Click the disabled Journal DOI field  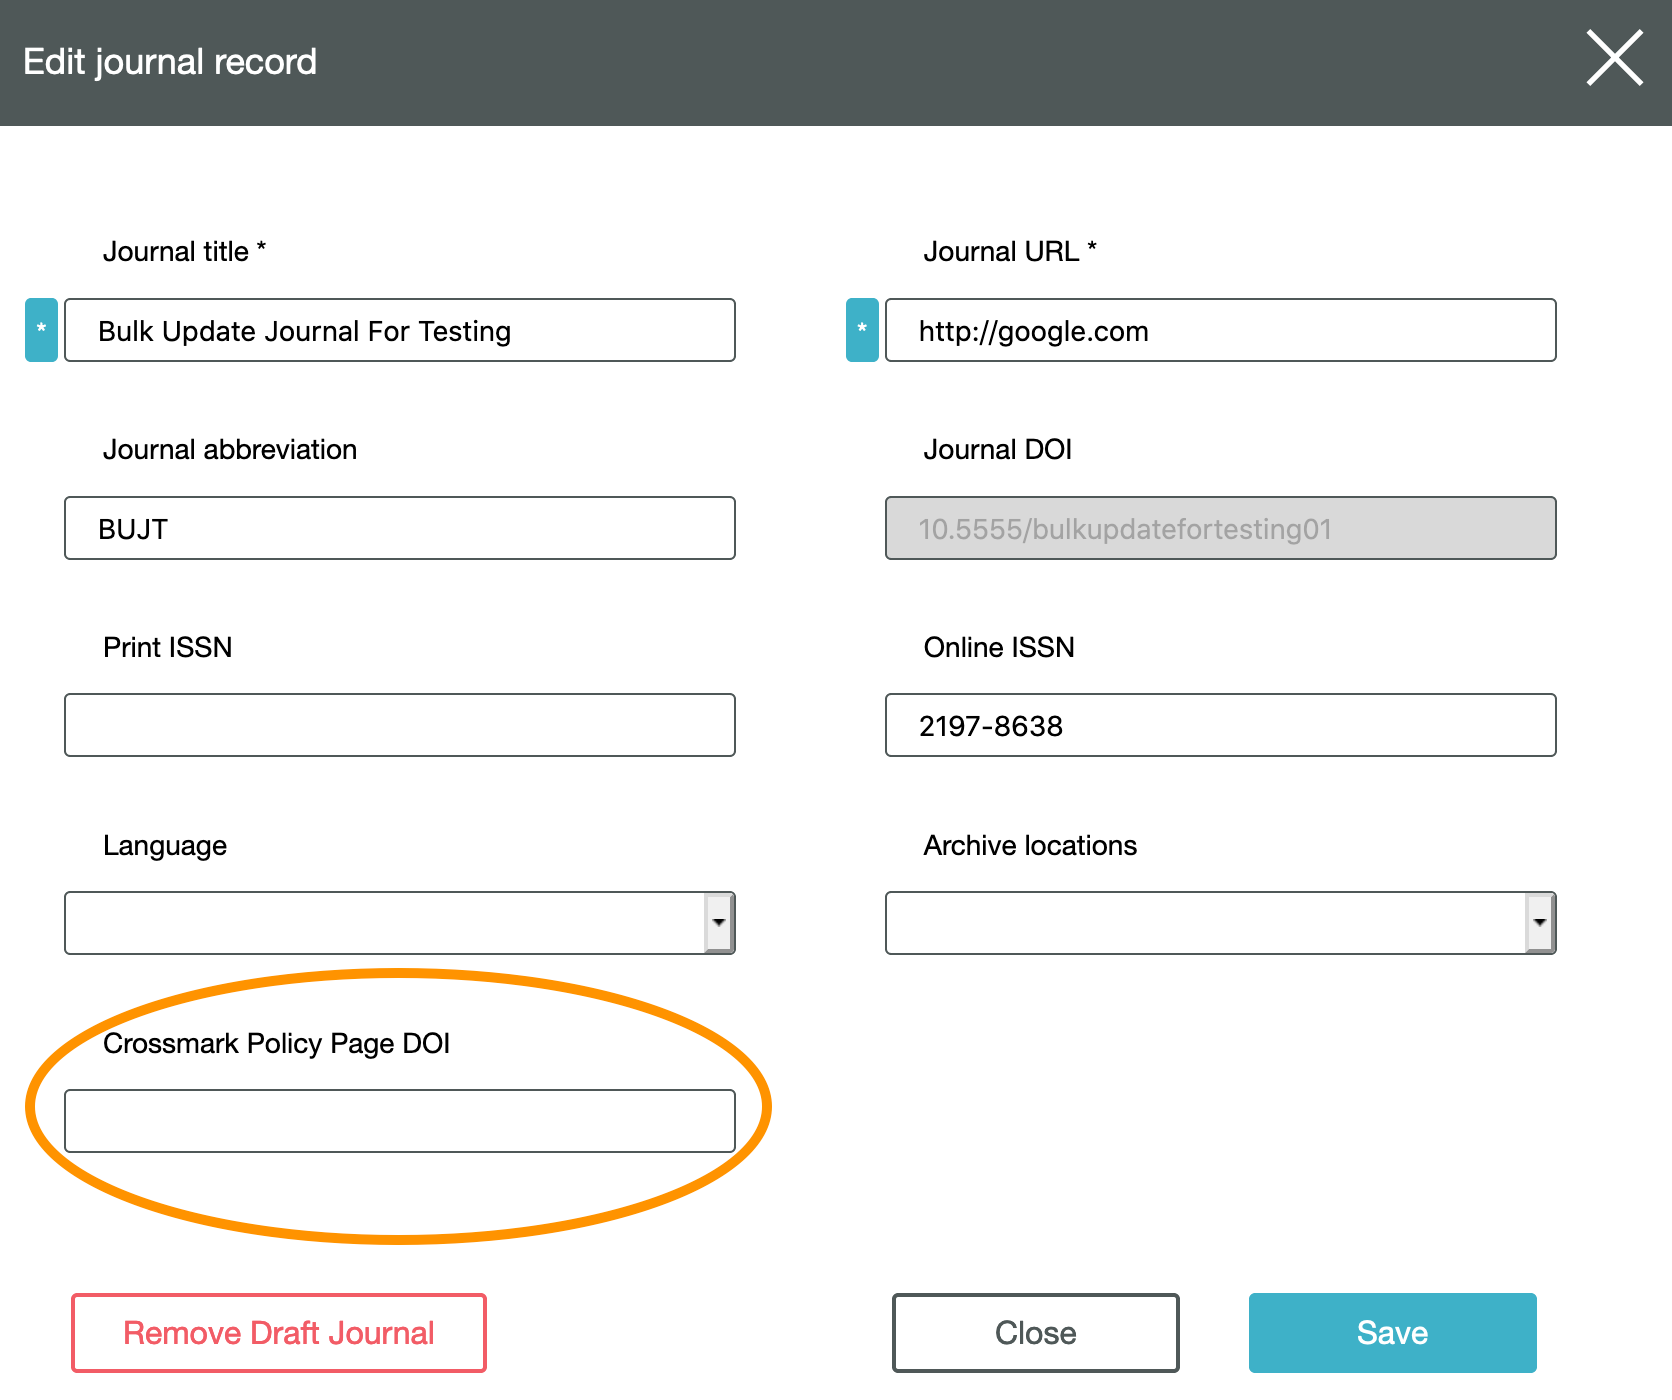point(1220,528)
